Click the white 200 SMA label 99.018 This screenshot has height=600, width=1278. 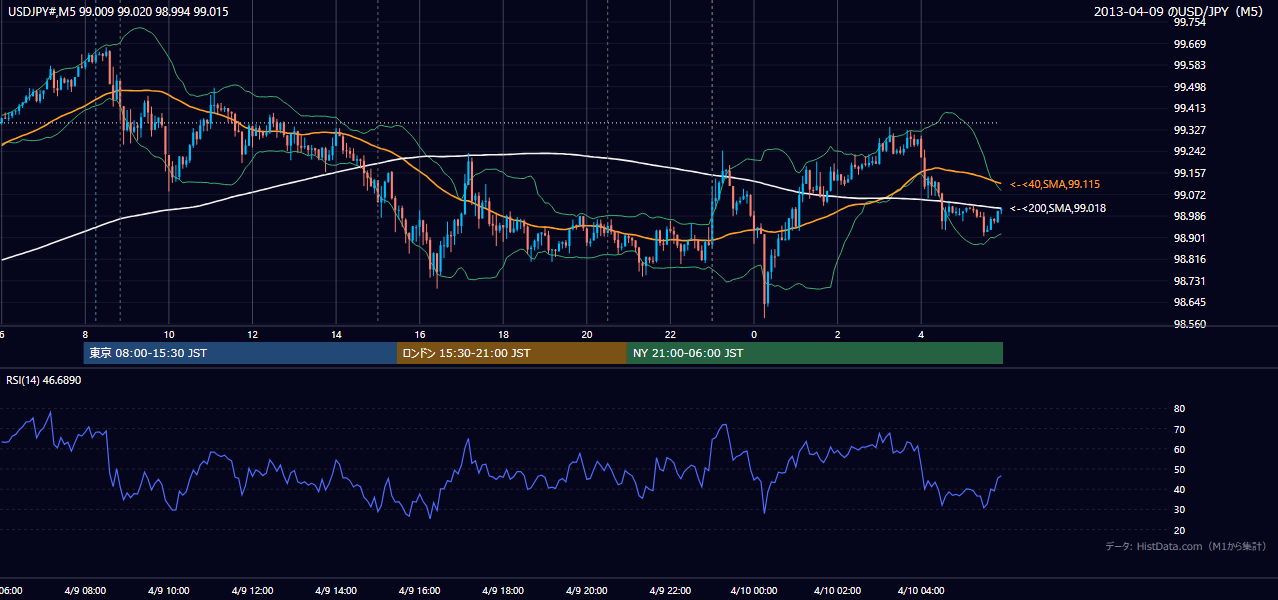[1058, 208]
